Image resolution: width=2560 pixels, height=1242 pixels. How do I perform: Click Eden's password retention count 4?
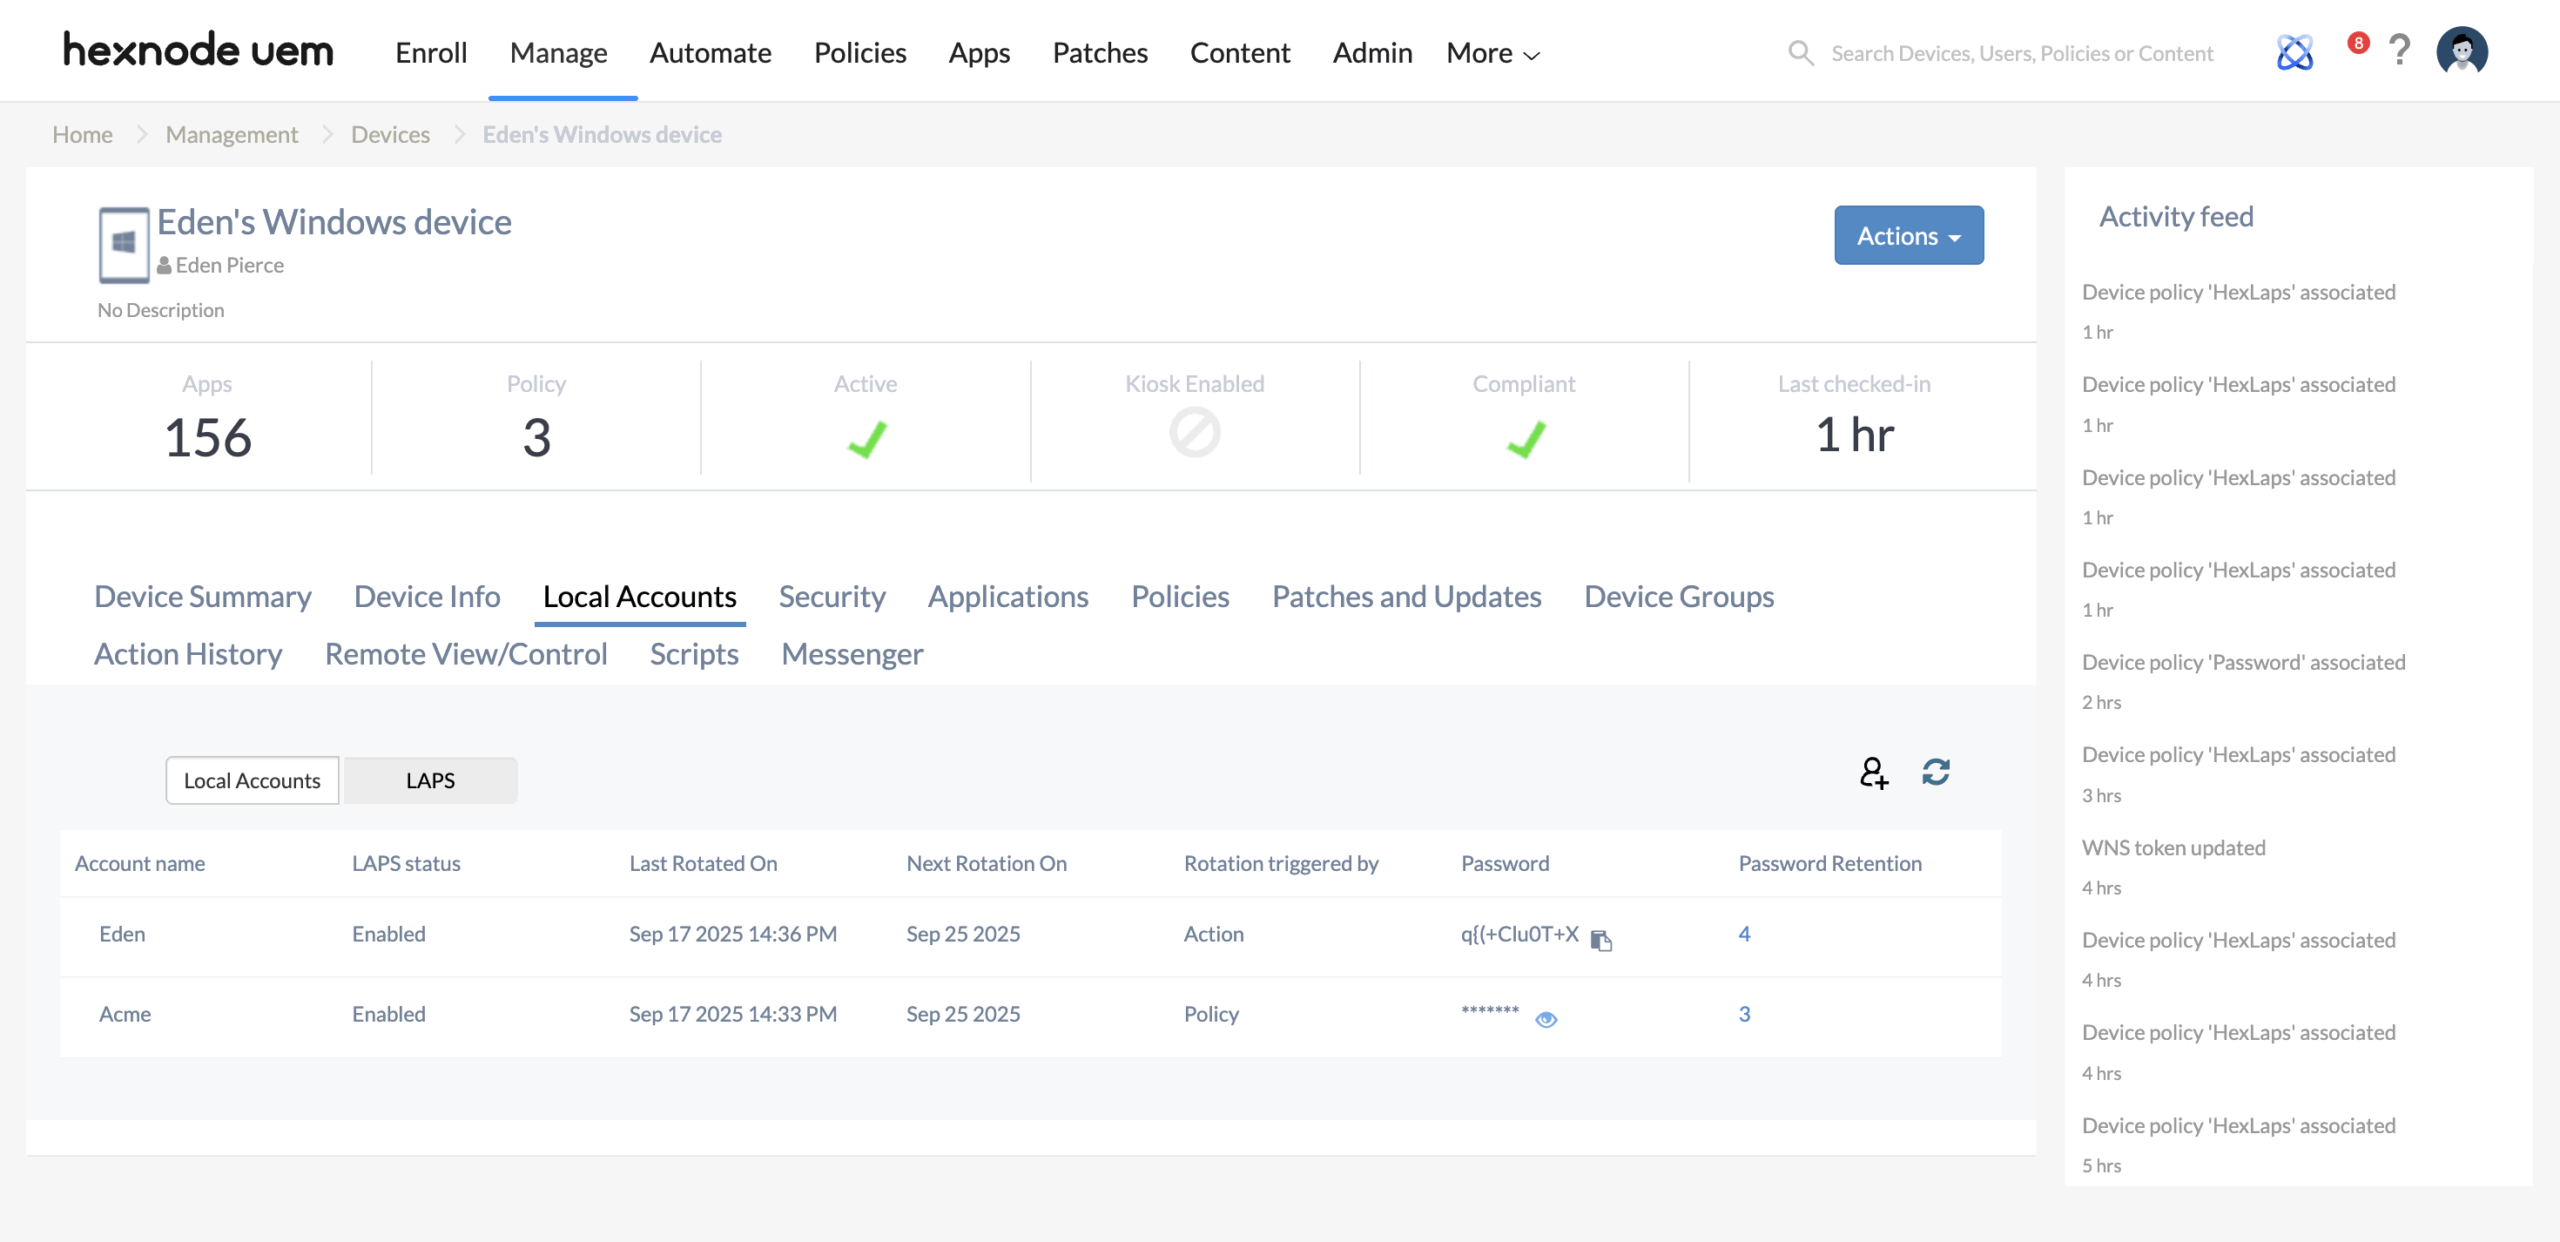(x=1744, y=933)
